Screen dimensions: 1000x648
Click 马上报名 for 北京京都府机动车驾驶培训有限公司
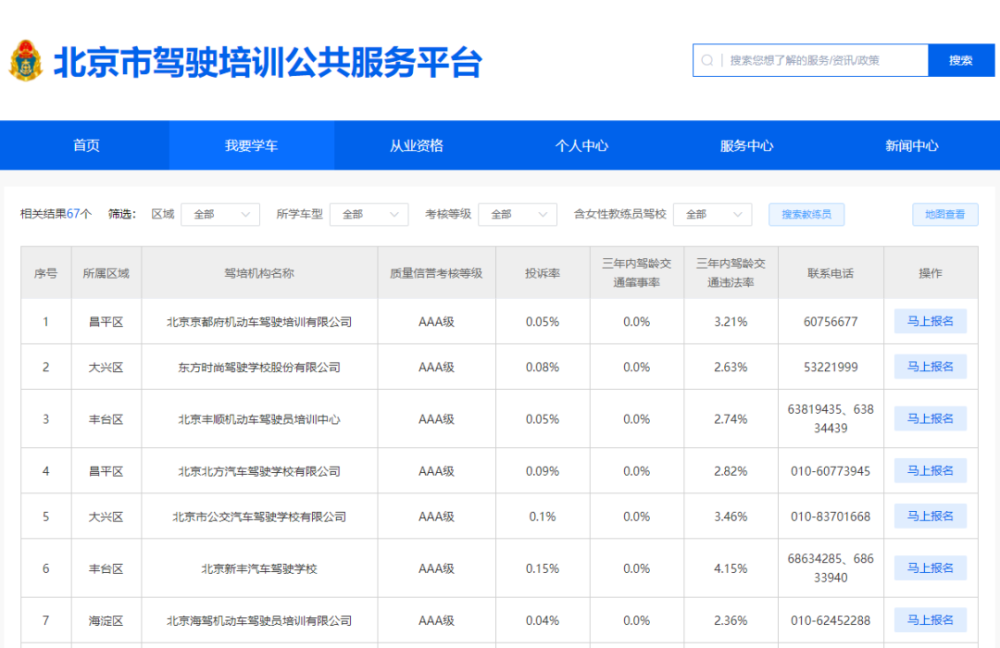pos(930,321)
